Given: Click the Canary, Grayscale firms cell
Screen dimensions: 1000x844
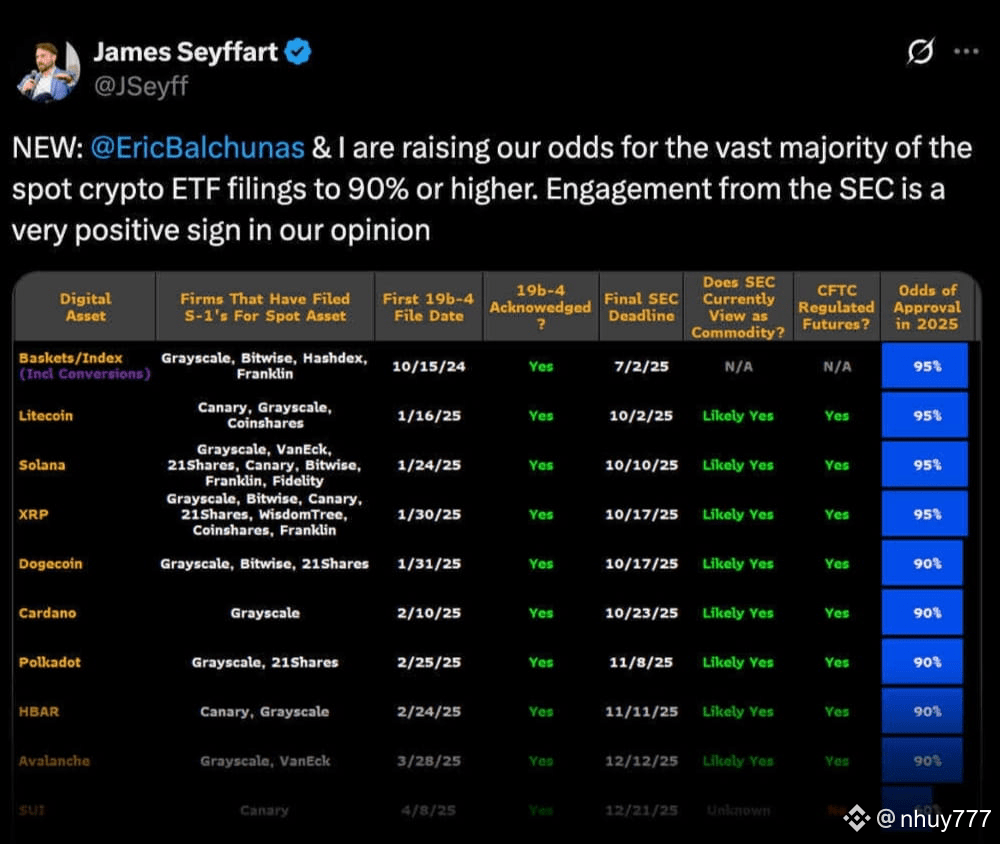Looking at the screenshot, I should click(x=265, y=711).
